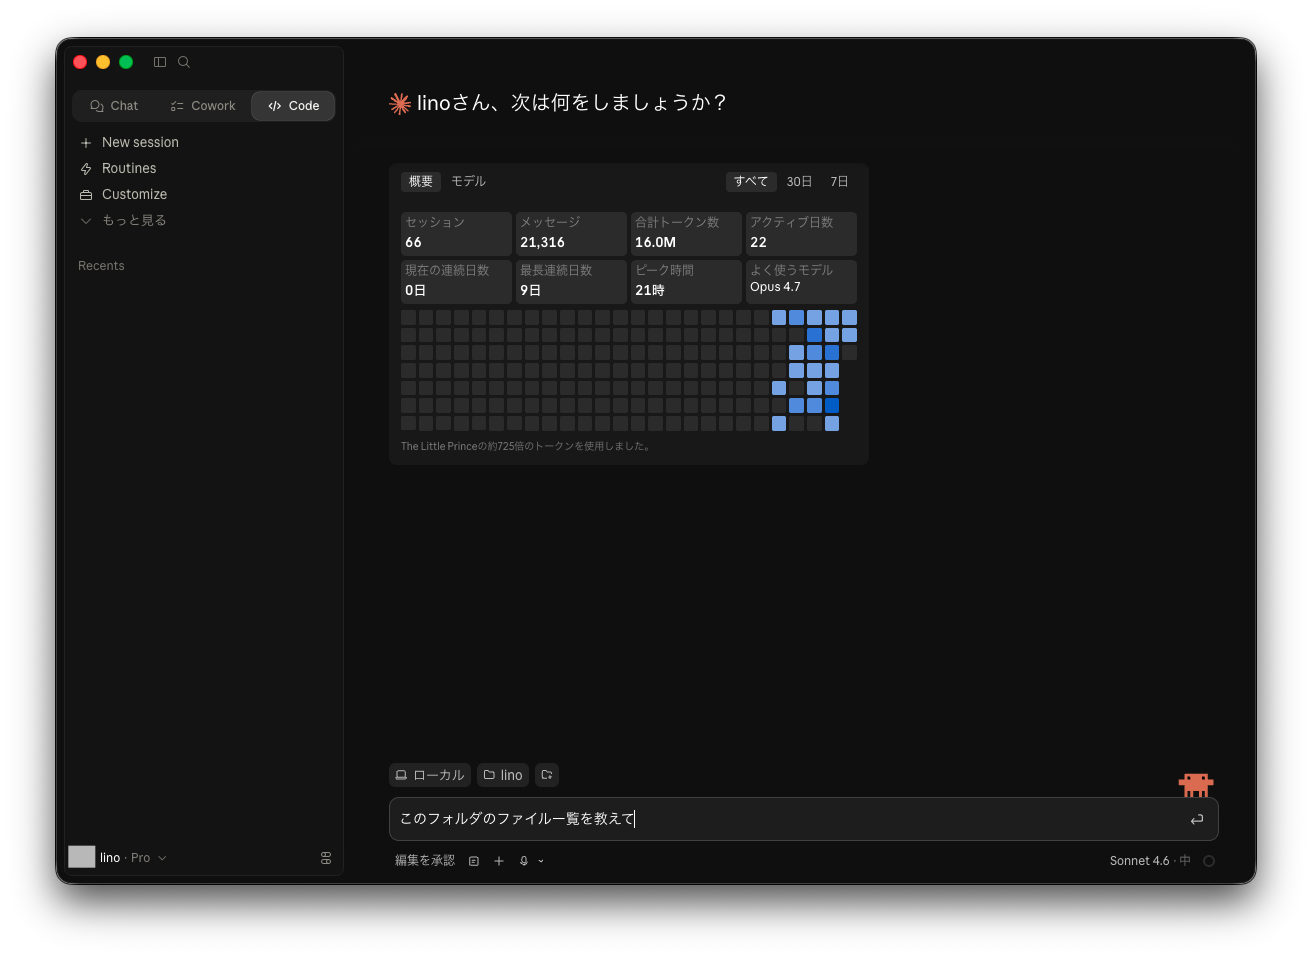Activate the microphone icon
1312x958 pixels.
(x=524, y=861)
